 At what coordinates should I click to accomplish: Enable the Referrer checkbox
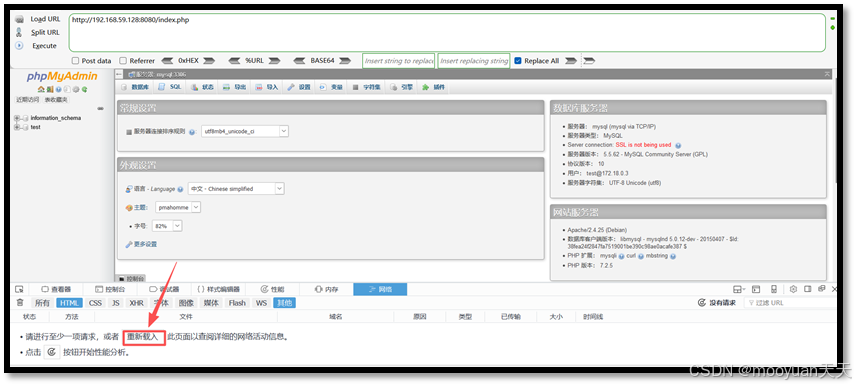(123, 61)
